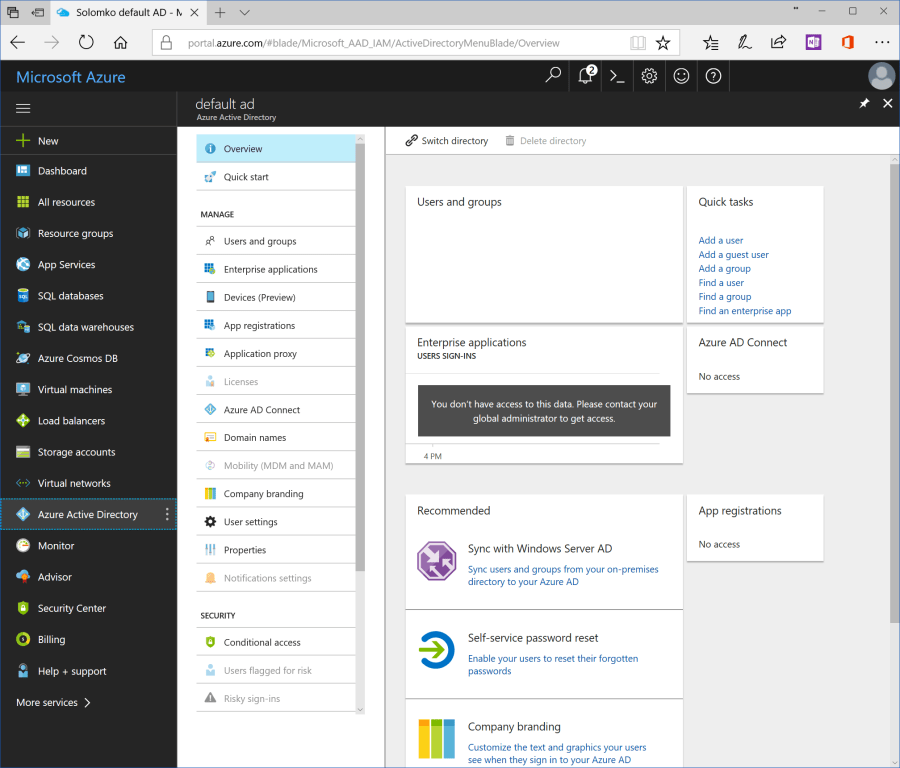Open SQL databases
900x768 pixels.
(x=88, y=296)
